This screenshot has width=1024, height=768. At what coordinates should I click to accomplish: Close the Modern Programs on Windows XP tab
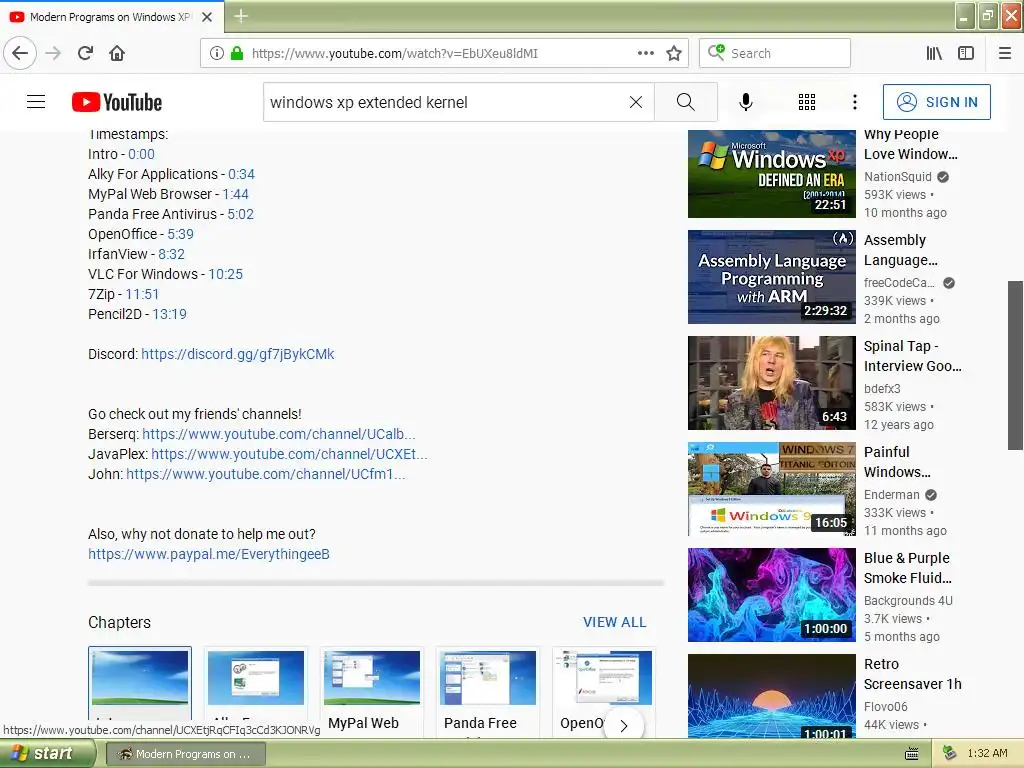[x=207, y=17]
